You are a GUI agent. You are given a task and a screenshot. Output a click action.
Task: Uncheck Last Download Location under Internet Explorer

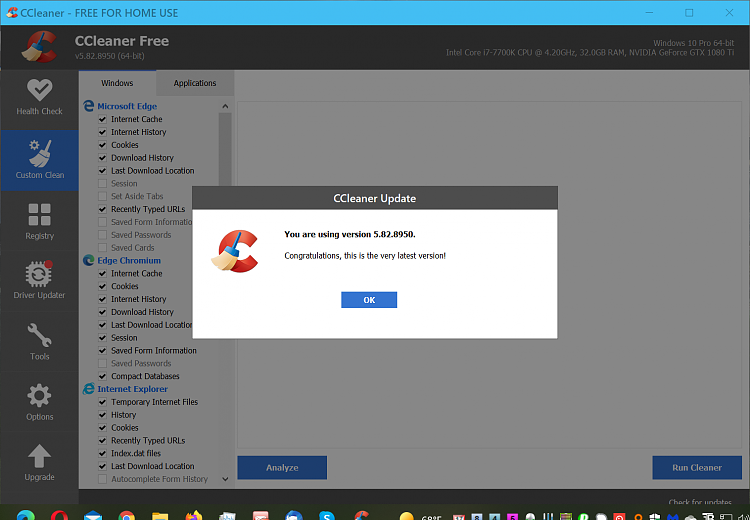click(102, 466)
